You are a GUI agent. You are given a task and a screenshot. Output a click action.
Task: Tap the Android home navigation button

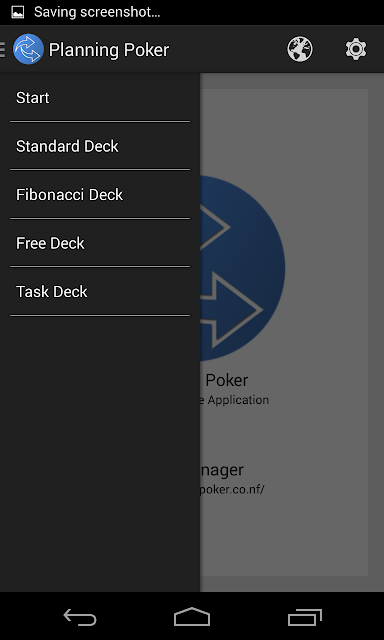point(192,617)
